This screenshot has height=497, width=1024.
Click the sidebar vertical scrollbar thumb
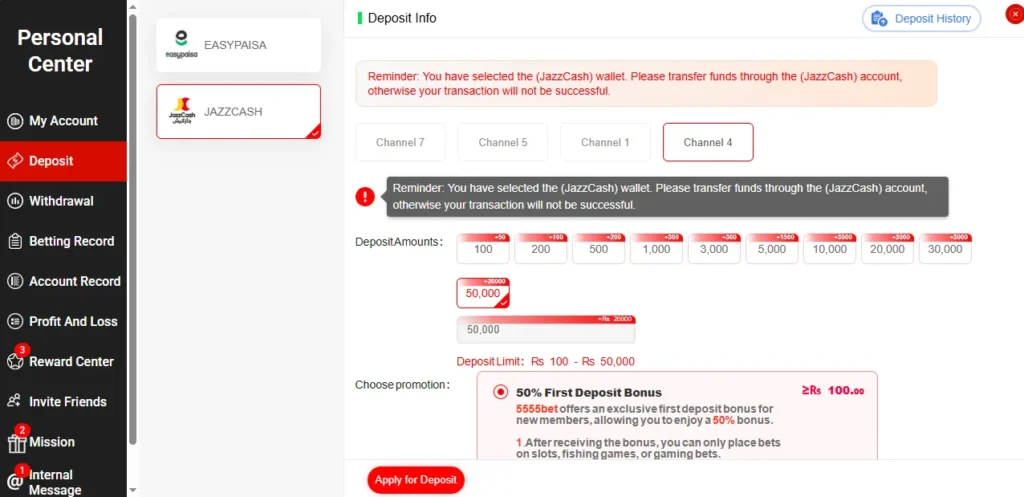tap(133, 229)
